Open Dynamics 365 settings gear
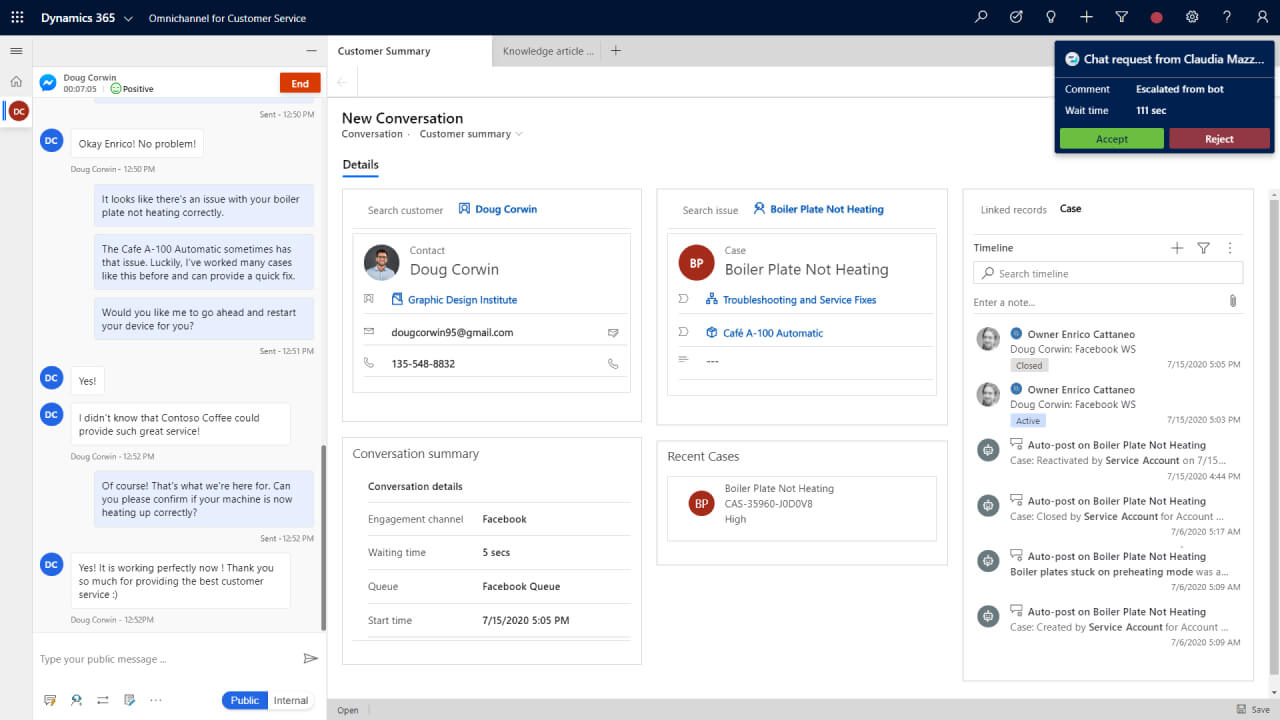The width and height of the screenshot is (1280, 720). (1191, 17)
